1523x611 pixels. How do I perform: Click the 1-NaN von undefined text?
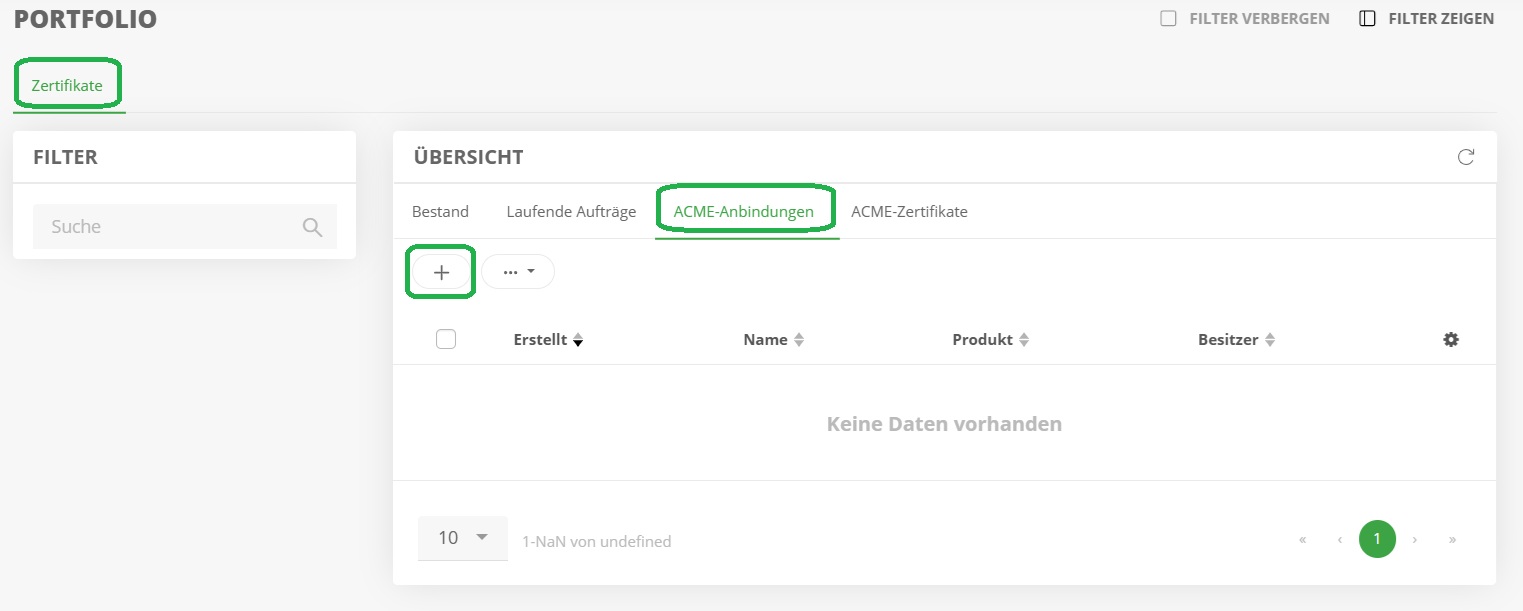tap(597, 542)
